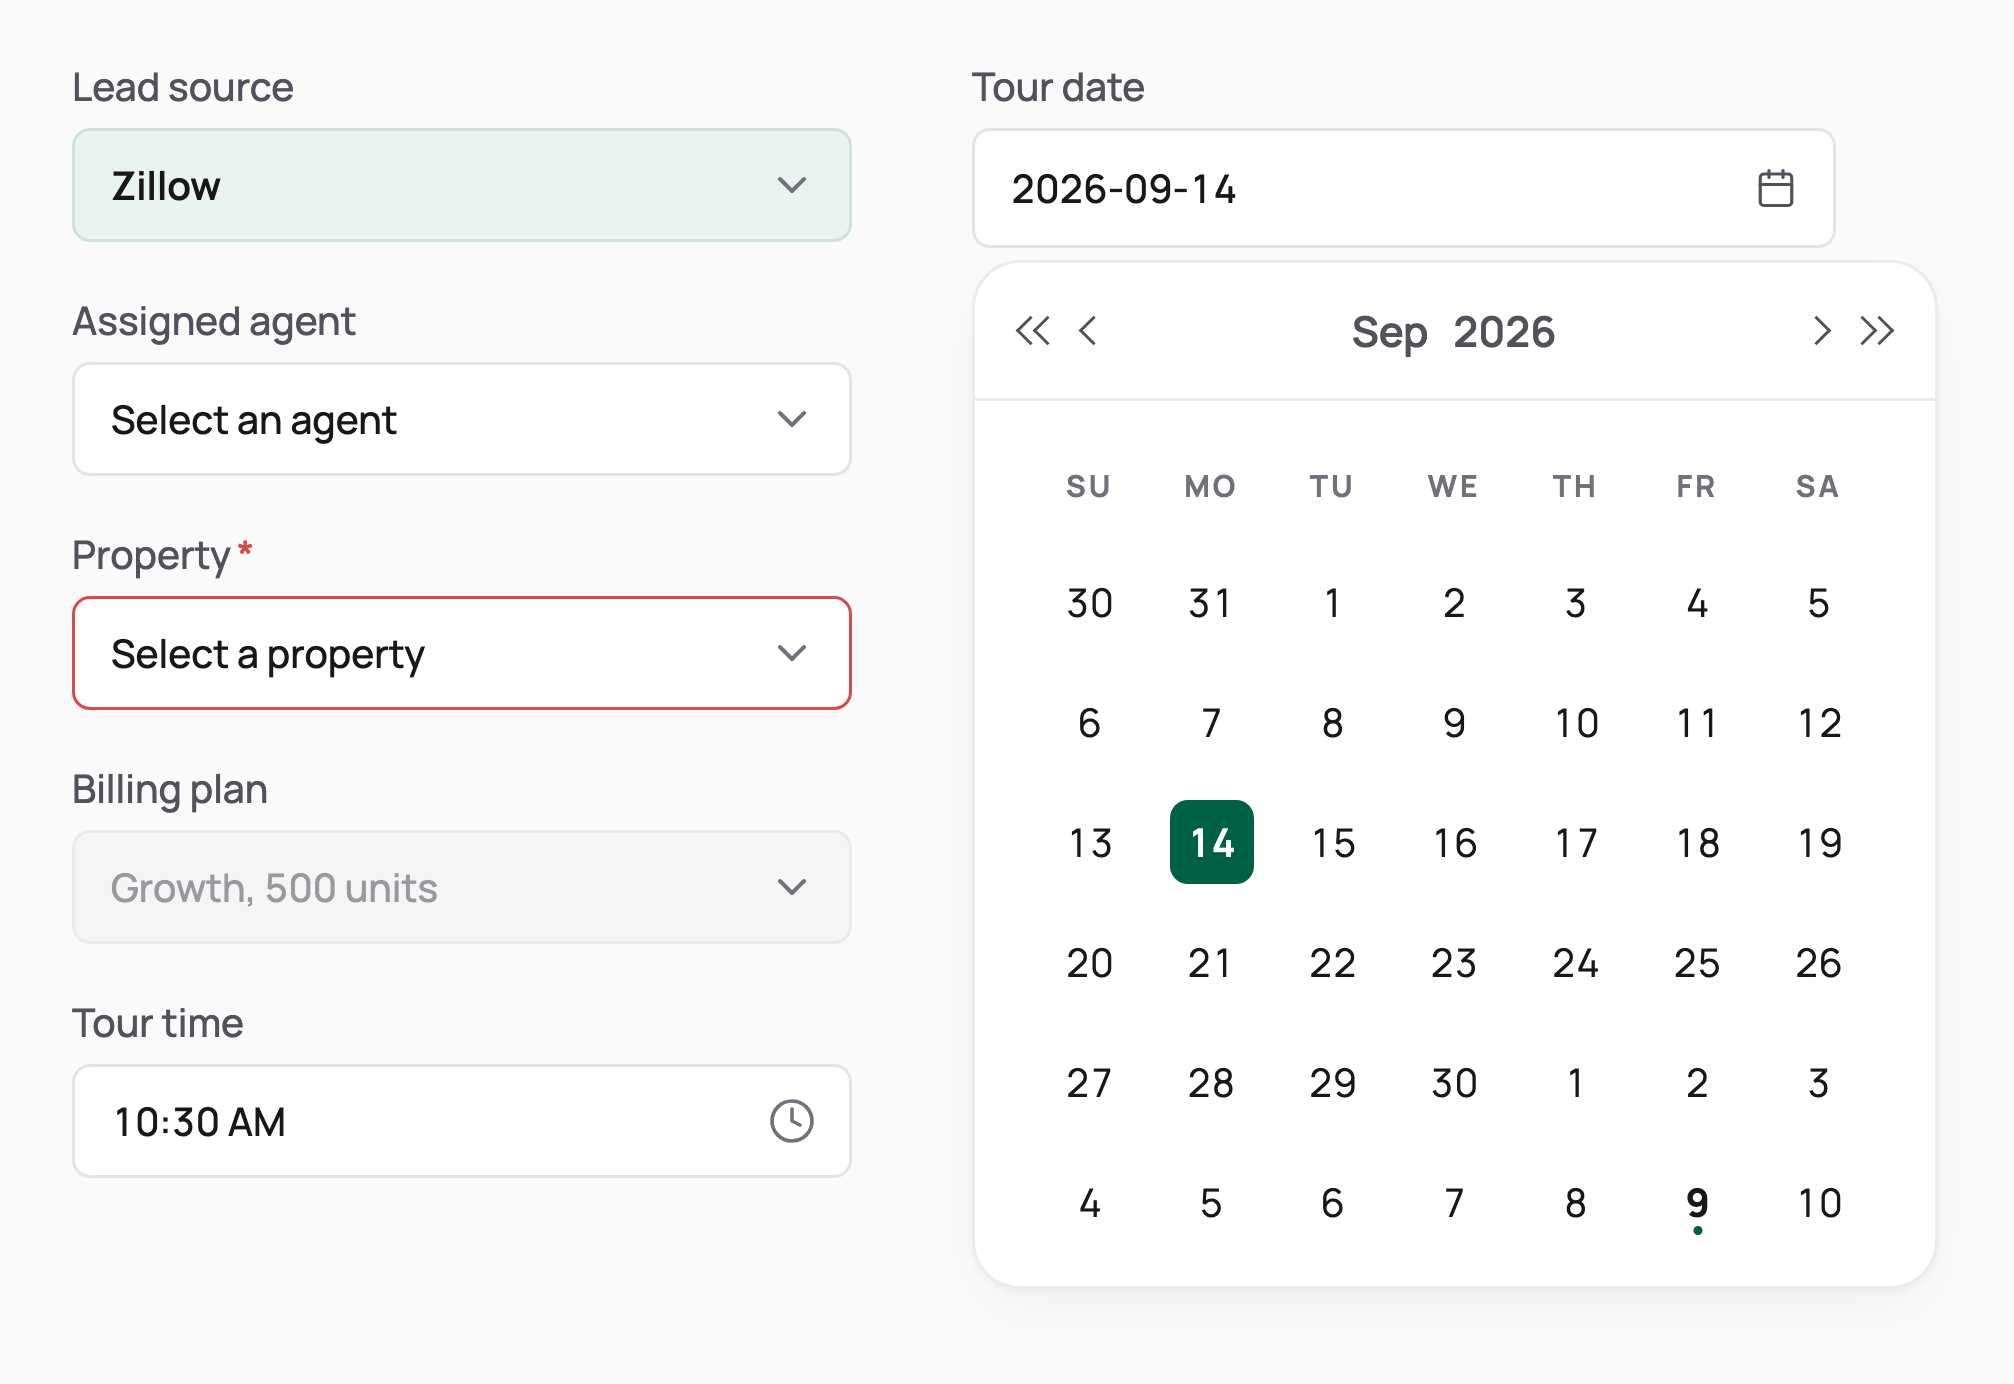Select September 9 in second calendar row
Viewport: 2014px width, 1384px height.
point(1454,722)
